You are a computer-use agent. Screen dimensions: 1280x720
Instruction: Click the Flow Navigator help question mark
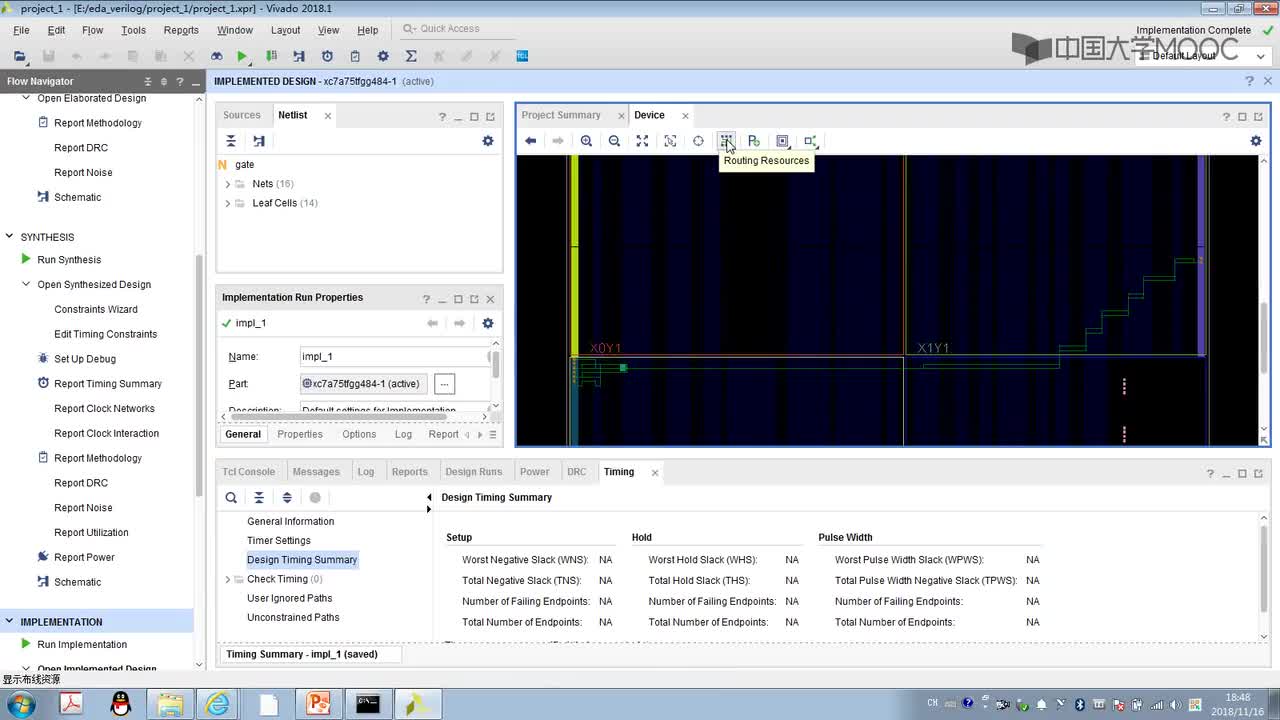click(x=182, y=81)
